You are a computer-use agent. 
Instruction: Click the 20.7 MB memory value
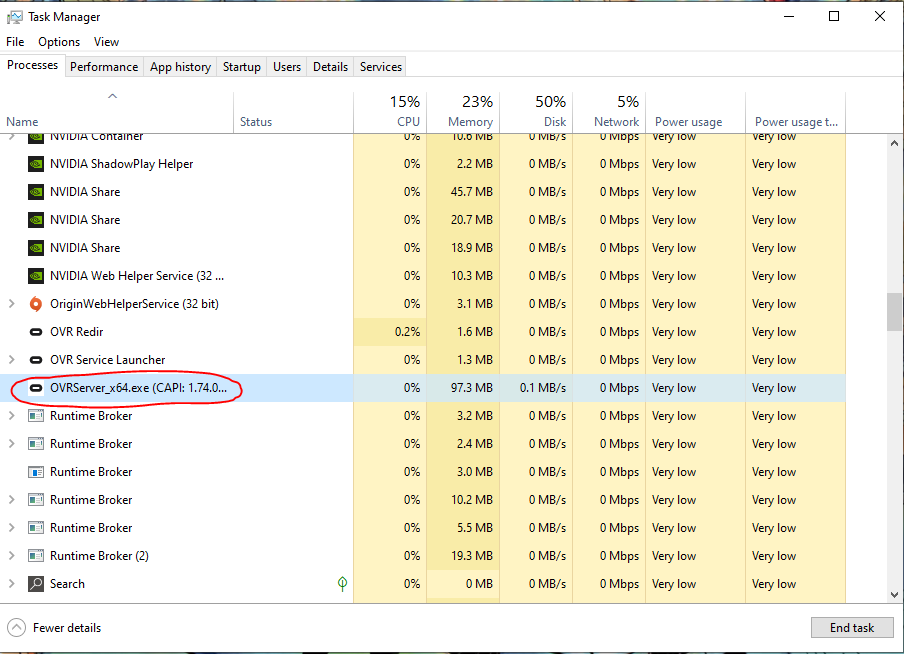(472, 220)
